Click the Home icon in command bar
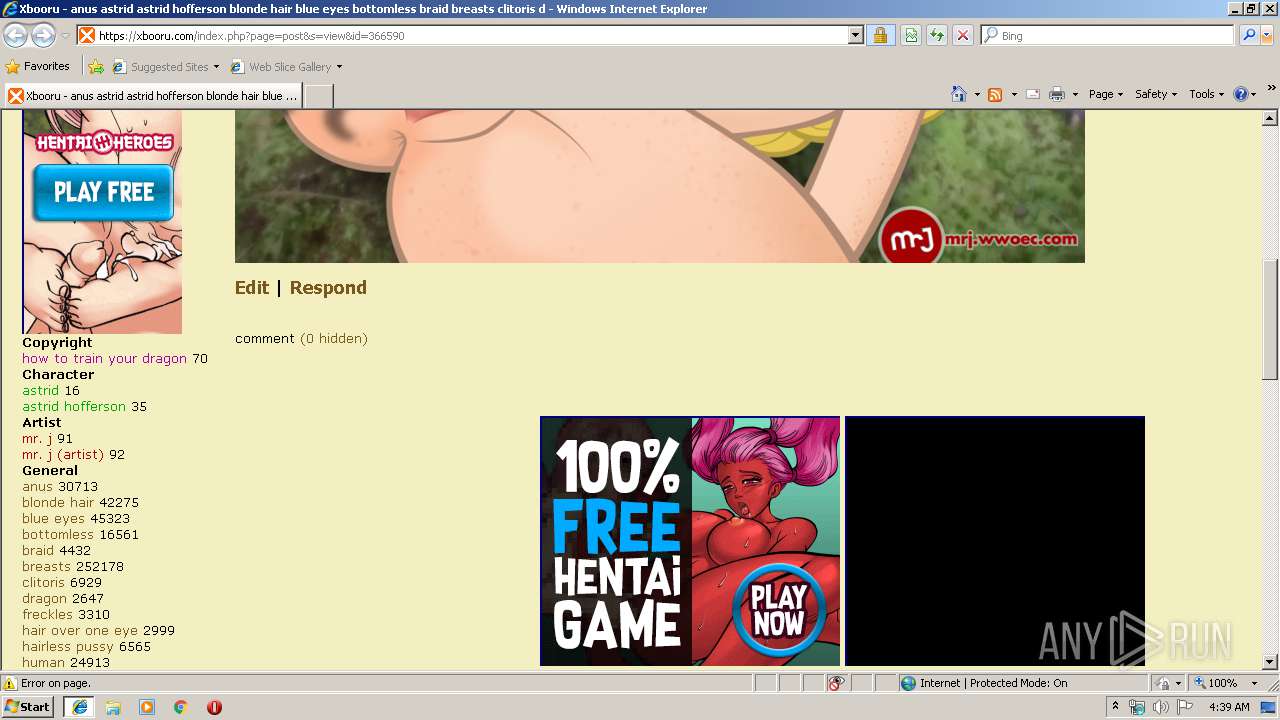The width and height of the screenshot is (1280, 720). [x=959, y=94]
